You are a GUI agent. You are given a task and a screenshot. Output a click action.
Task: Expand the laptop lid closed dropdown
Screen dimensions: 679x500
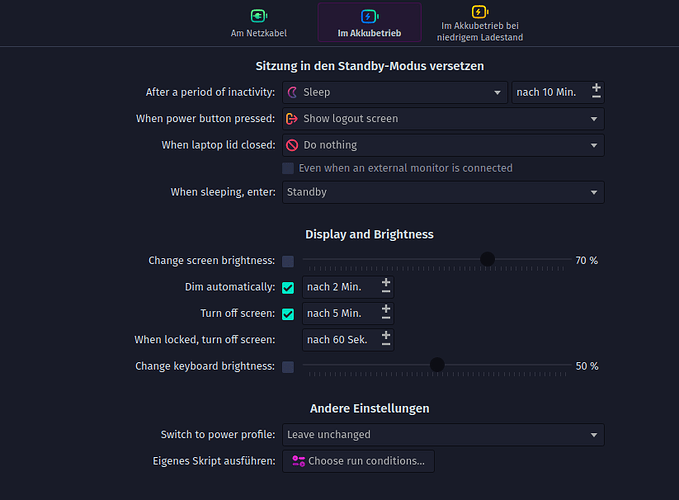[443, 145]
